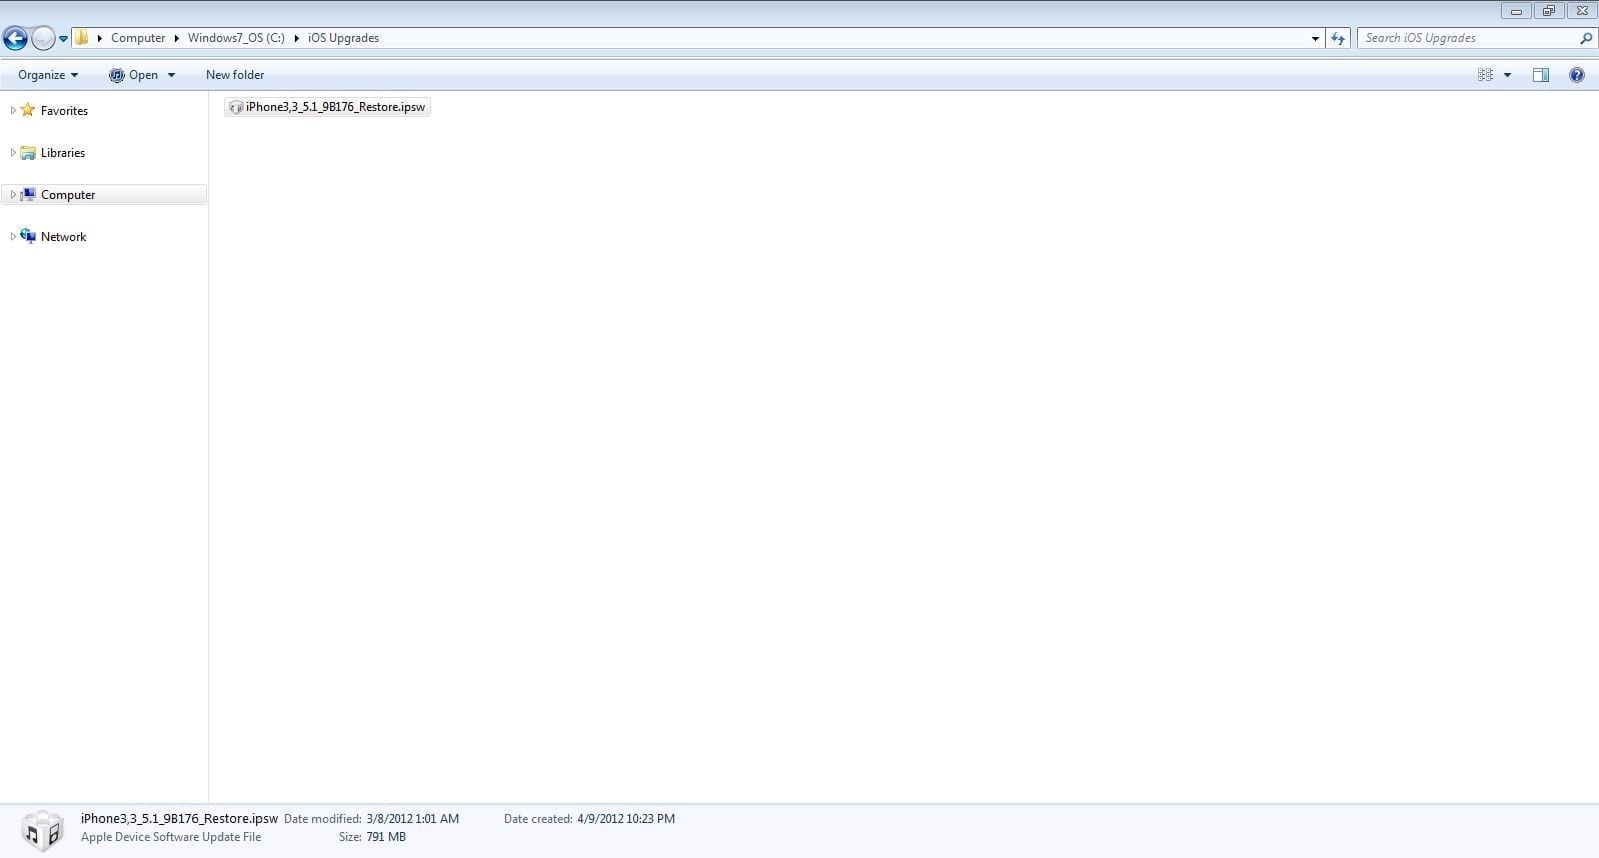
Task: Expand the Network tree node
Action: tap(12, 236)
